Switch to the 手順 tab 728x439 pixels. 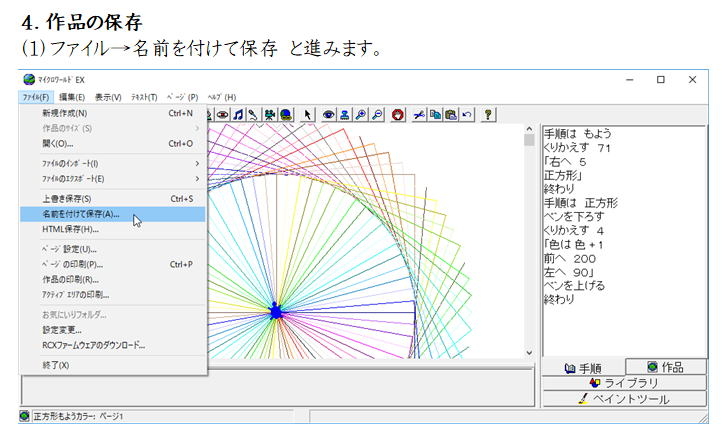click(584, 368)
